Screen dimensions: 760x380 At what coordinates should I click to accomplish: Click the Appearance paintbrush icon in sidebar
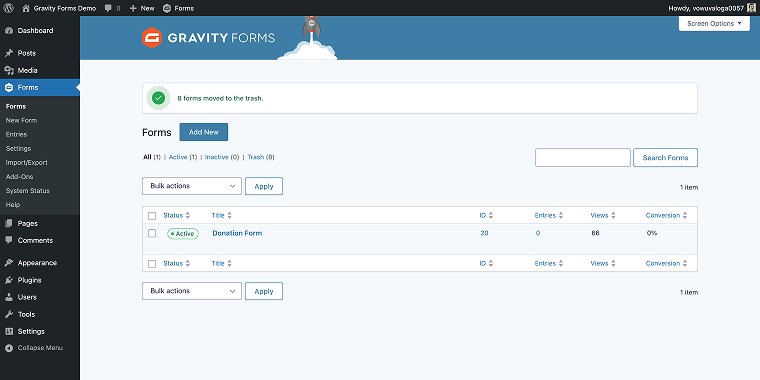(x=9, y=263)
